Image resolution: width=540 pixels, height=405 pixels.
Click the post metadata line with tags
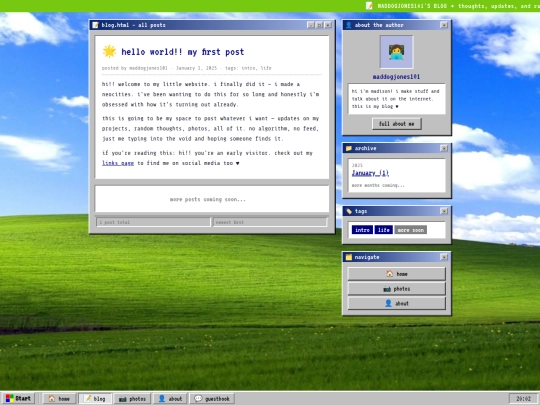click(187, 68)
